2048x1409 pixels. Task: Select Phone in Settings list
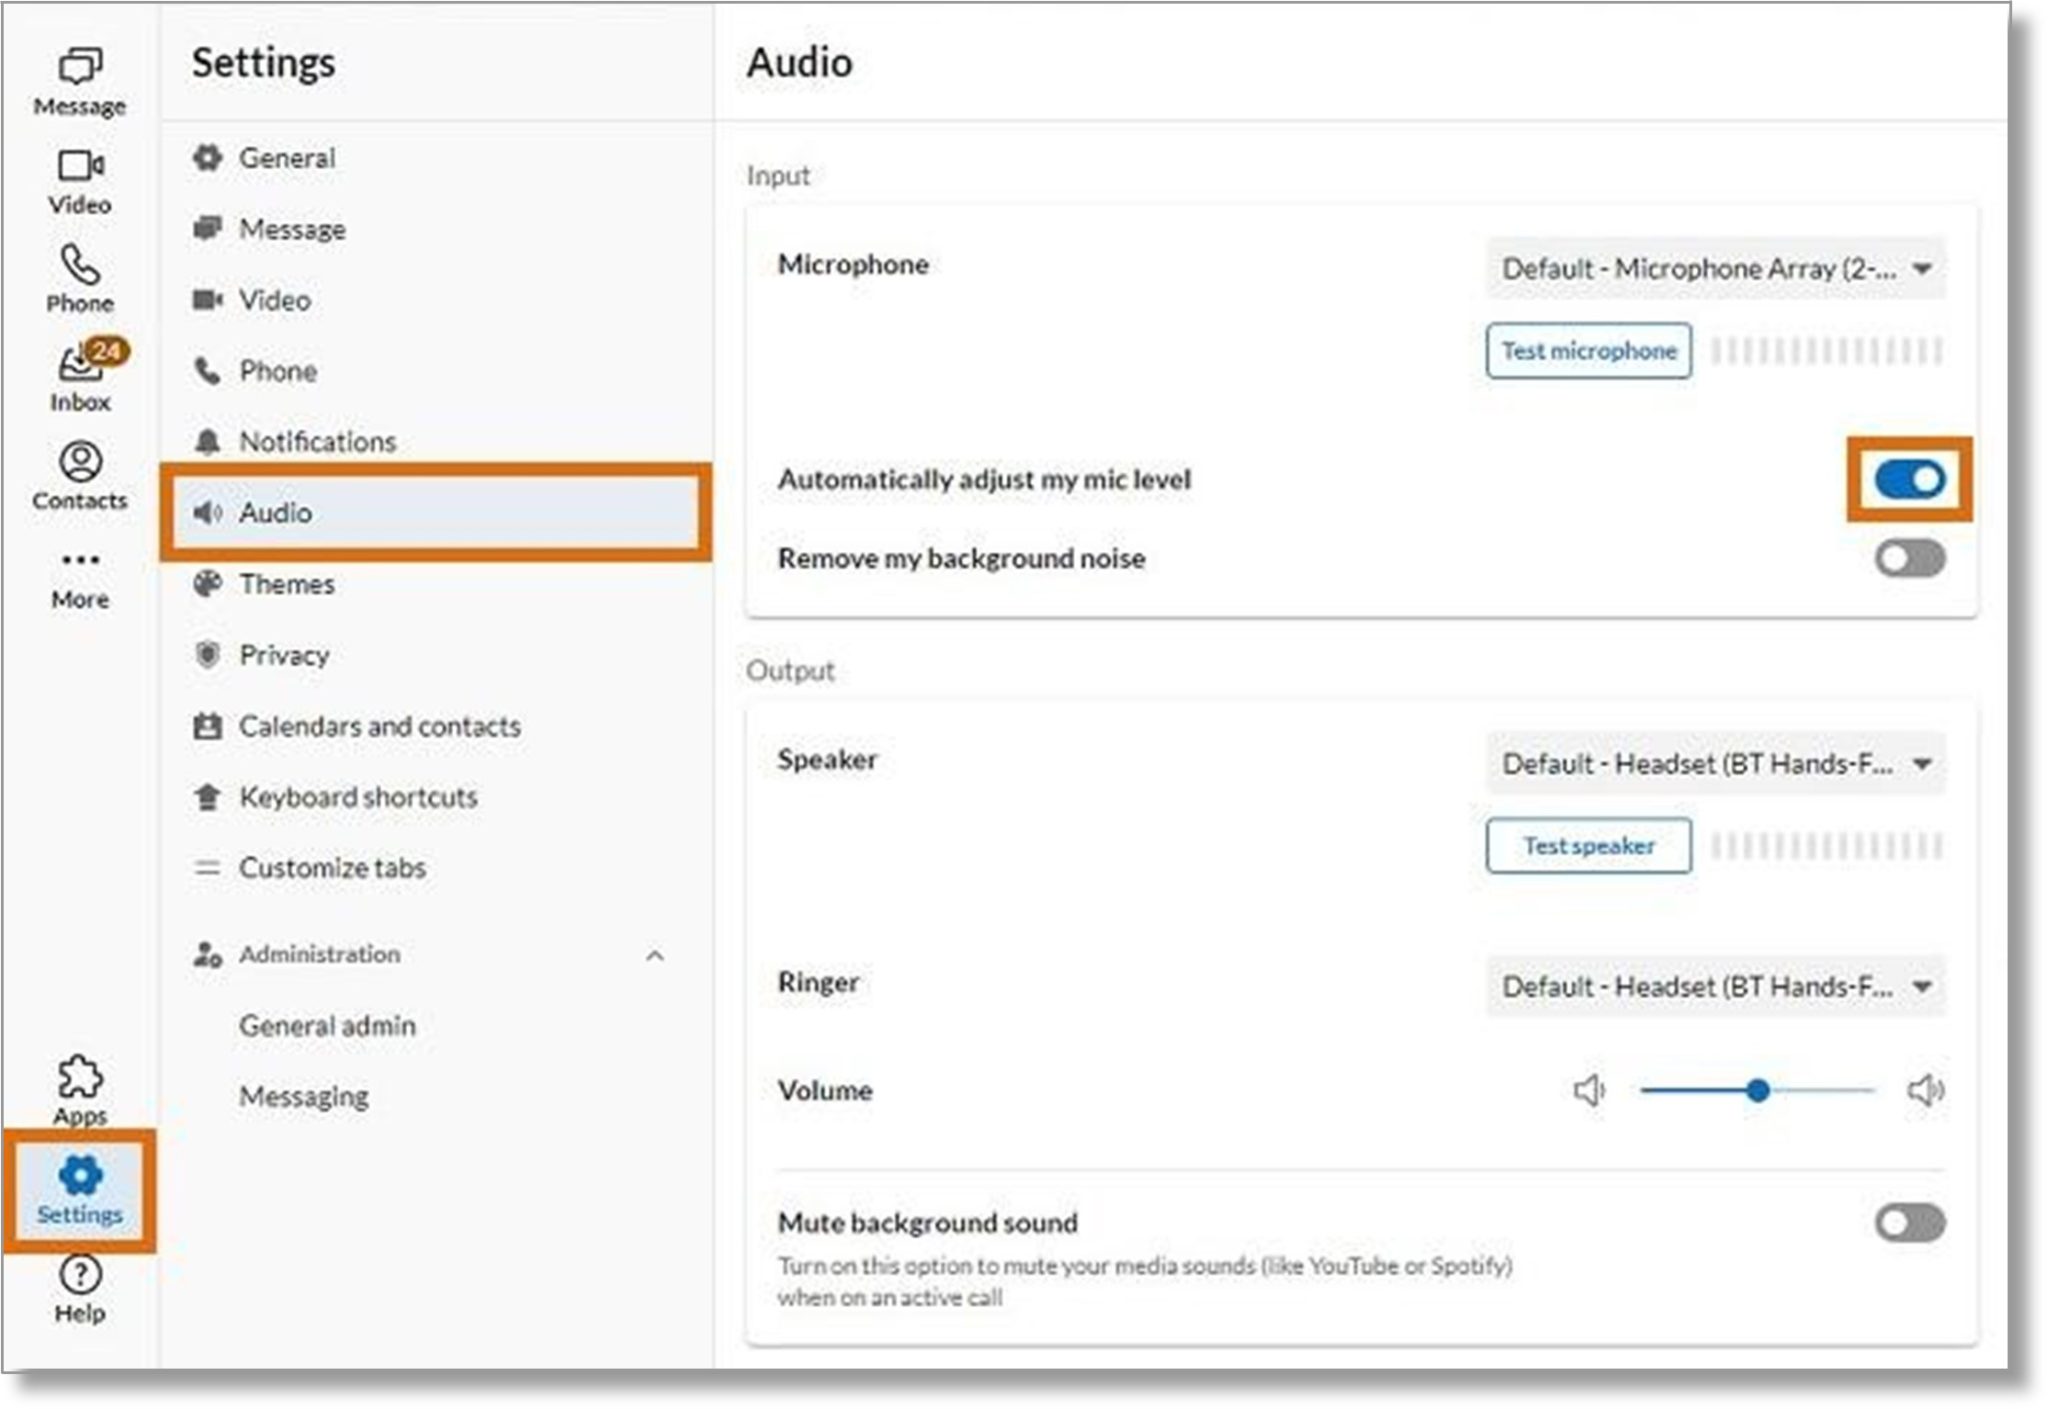(435, 371)
